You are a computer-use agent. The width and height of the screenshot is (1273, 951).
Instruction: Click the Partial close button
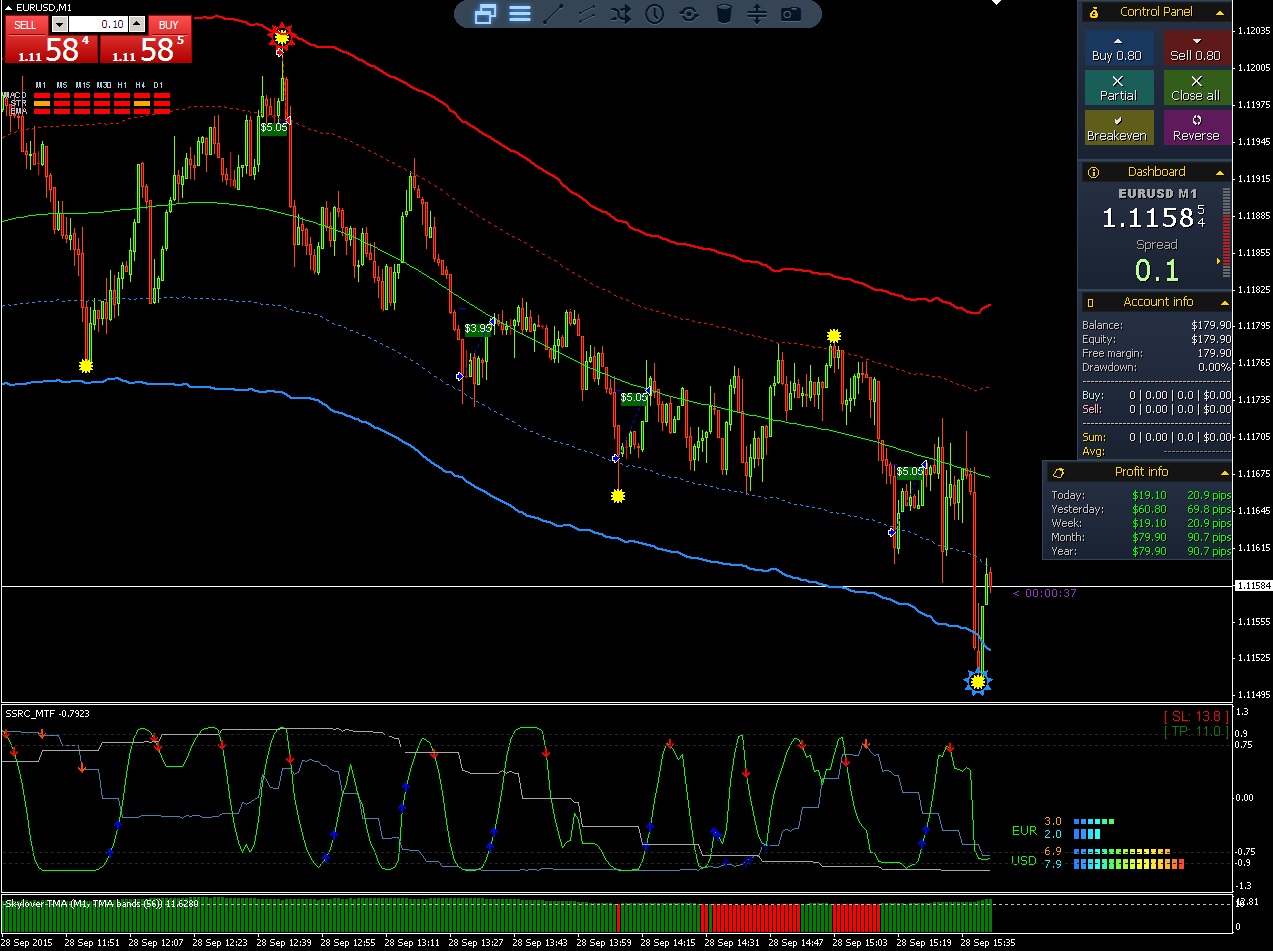pos(1118,88)
